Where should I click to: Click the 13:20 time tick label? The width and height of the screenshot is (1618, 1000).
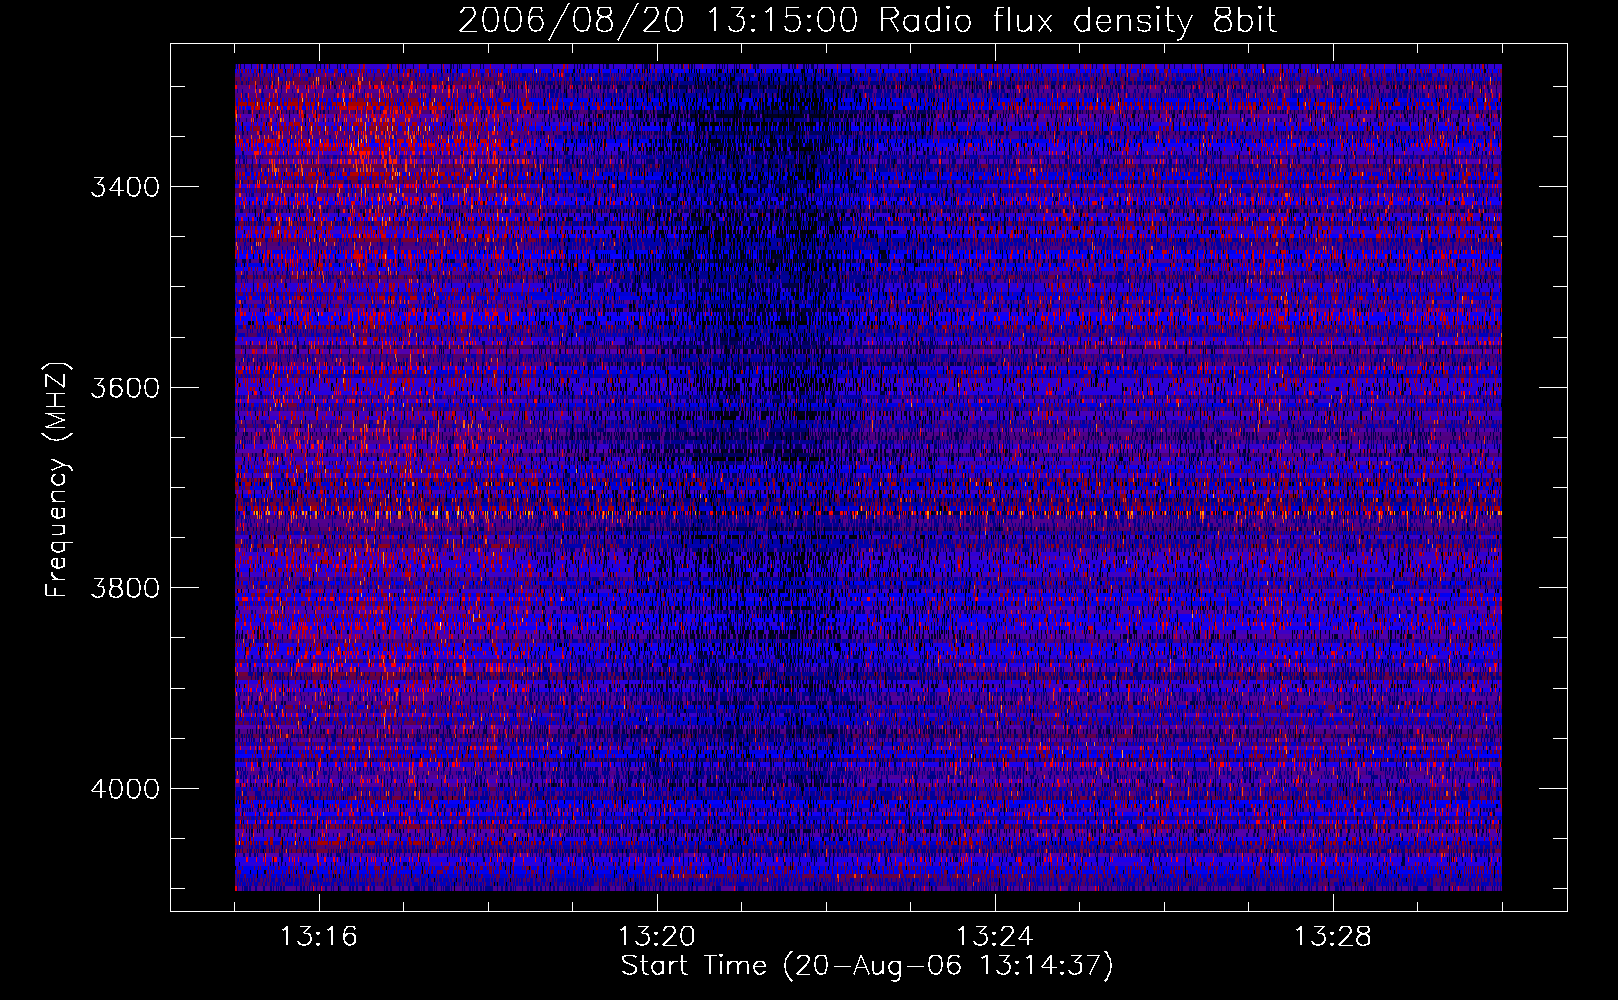coord(657,937)
